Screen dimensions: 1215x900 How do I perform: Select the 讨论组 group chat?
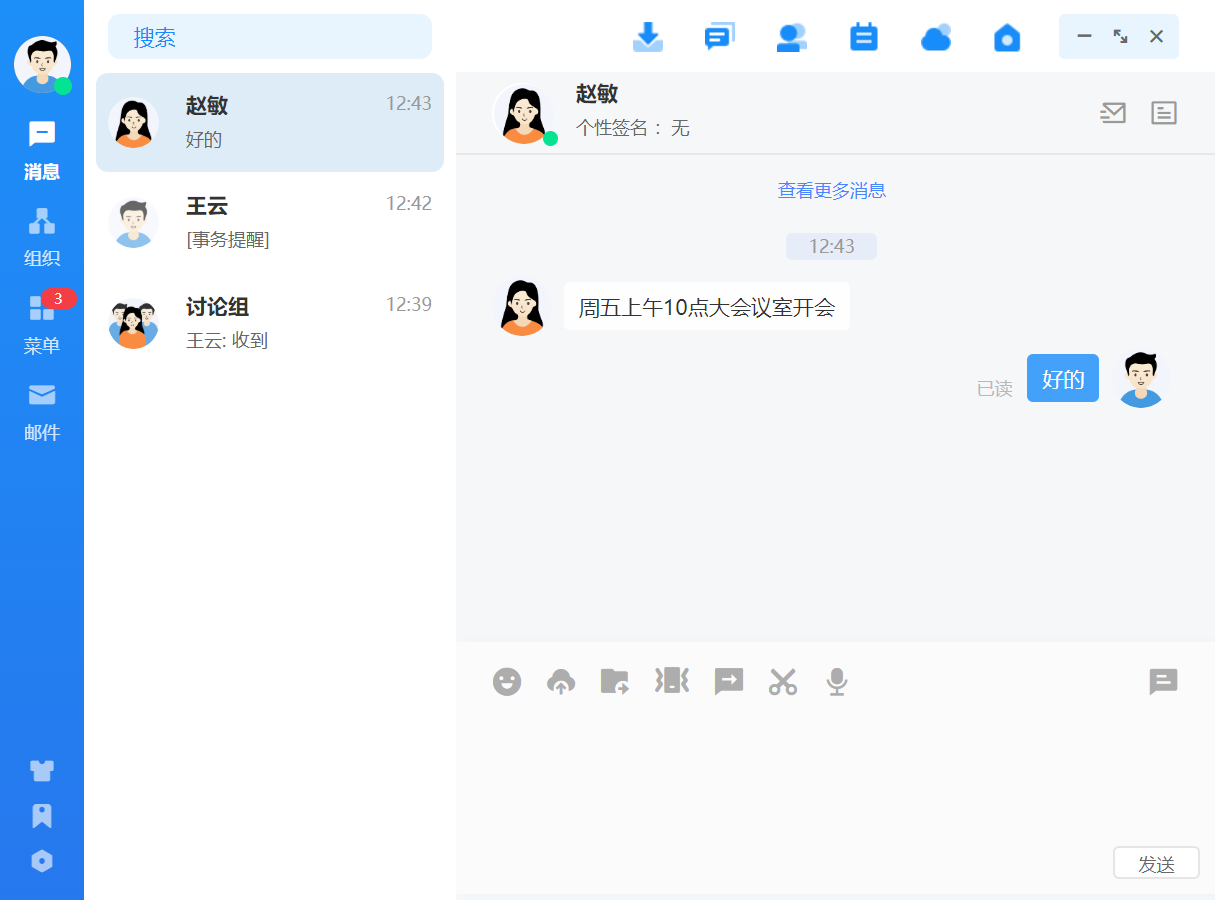pyautogui.click(x=270, y=323)
